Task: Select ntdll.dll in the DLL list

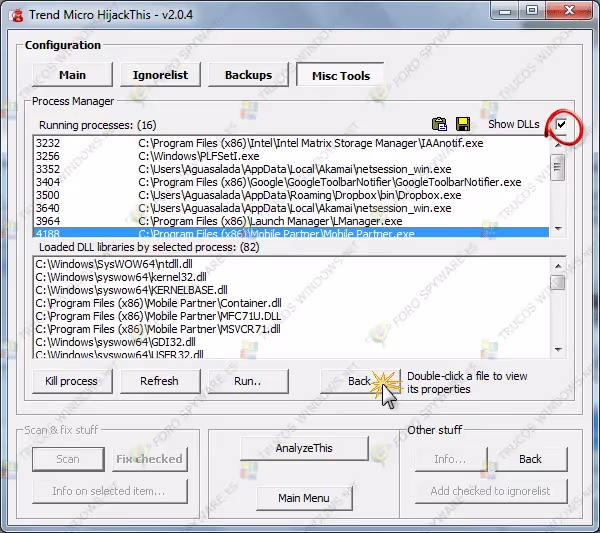Action: pyautogui.click(x=291, y=264)
